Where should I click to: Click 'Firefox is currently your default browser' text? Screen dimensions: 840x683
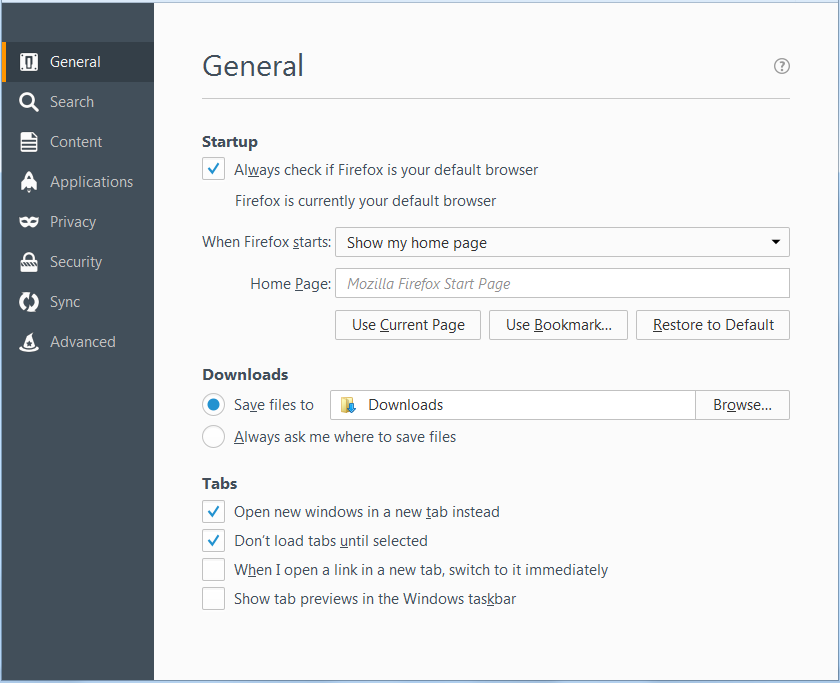(x=365, y=201)
